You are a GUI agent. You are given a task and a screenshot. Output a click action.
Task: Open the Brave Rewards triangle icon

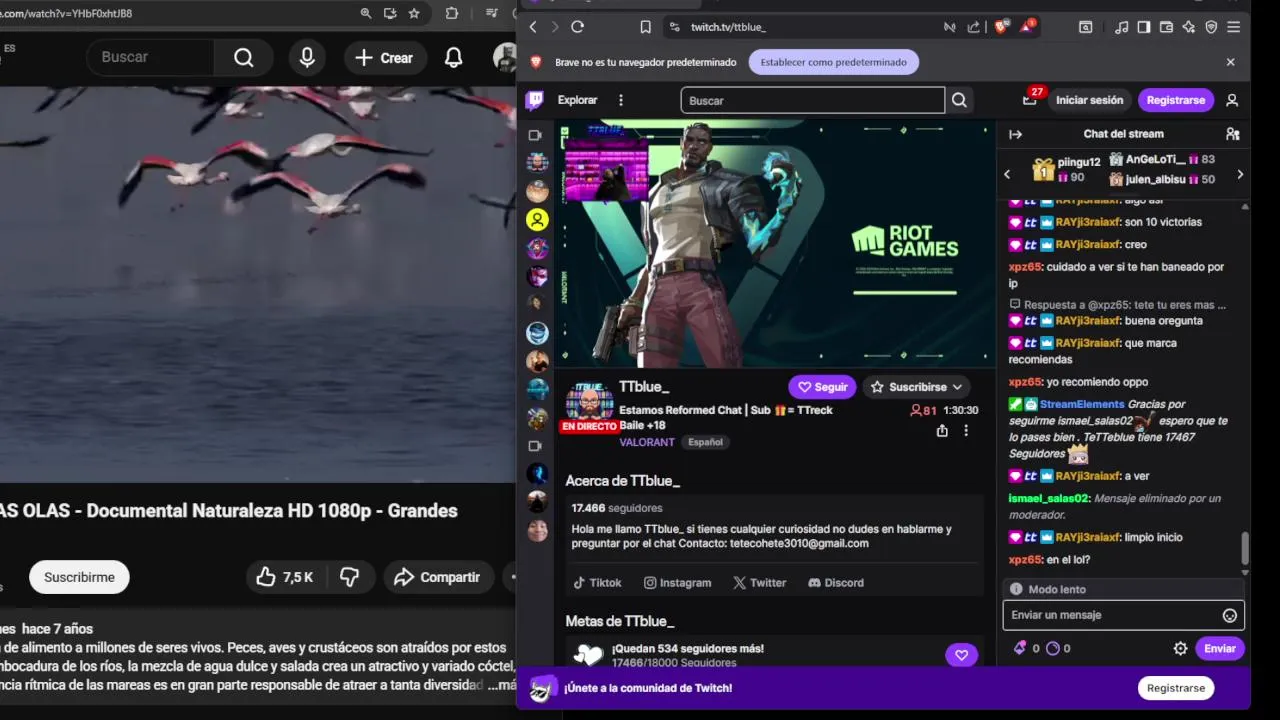(1027, 27)
